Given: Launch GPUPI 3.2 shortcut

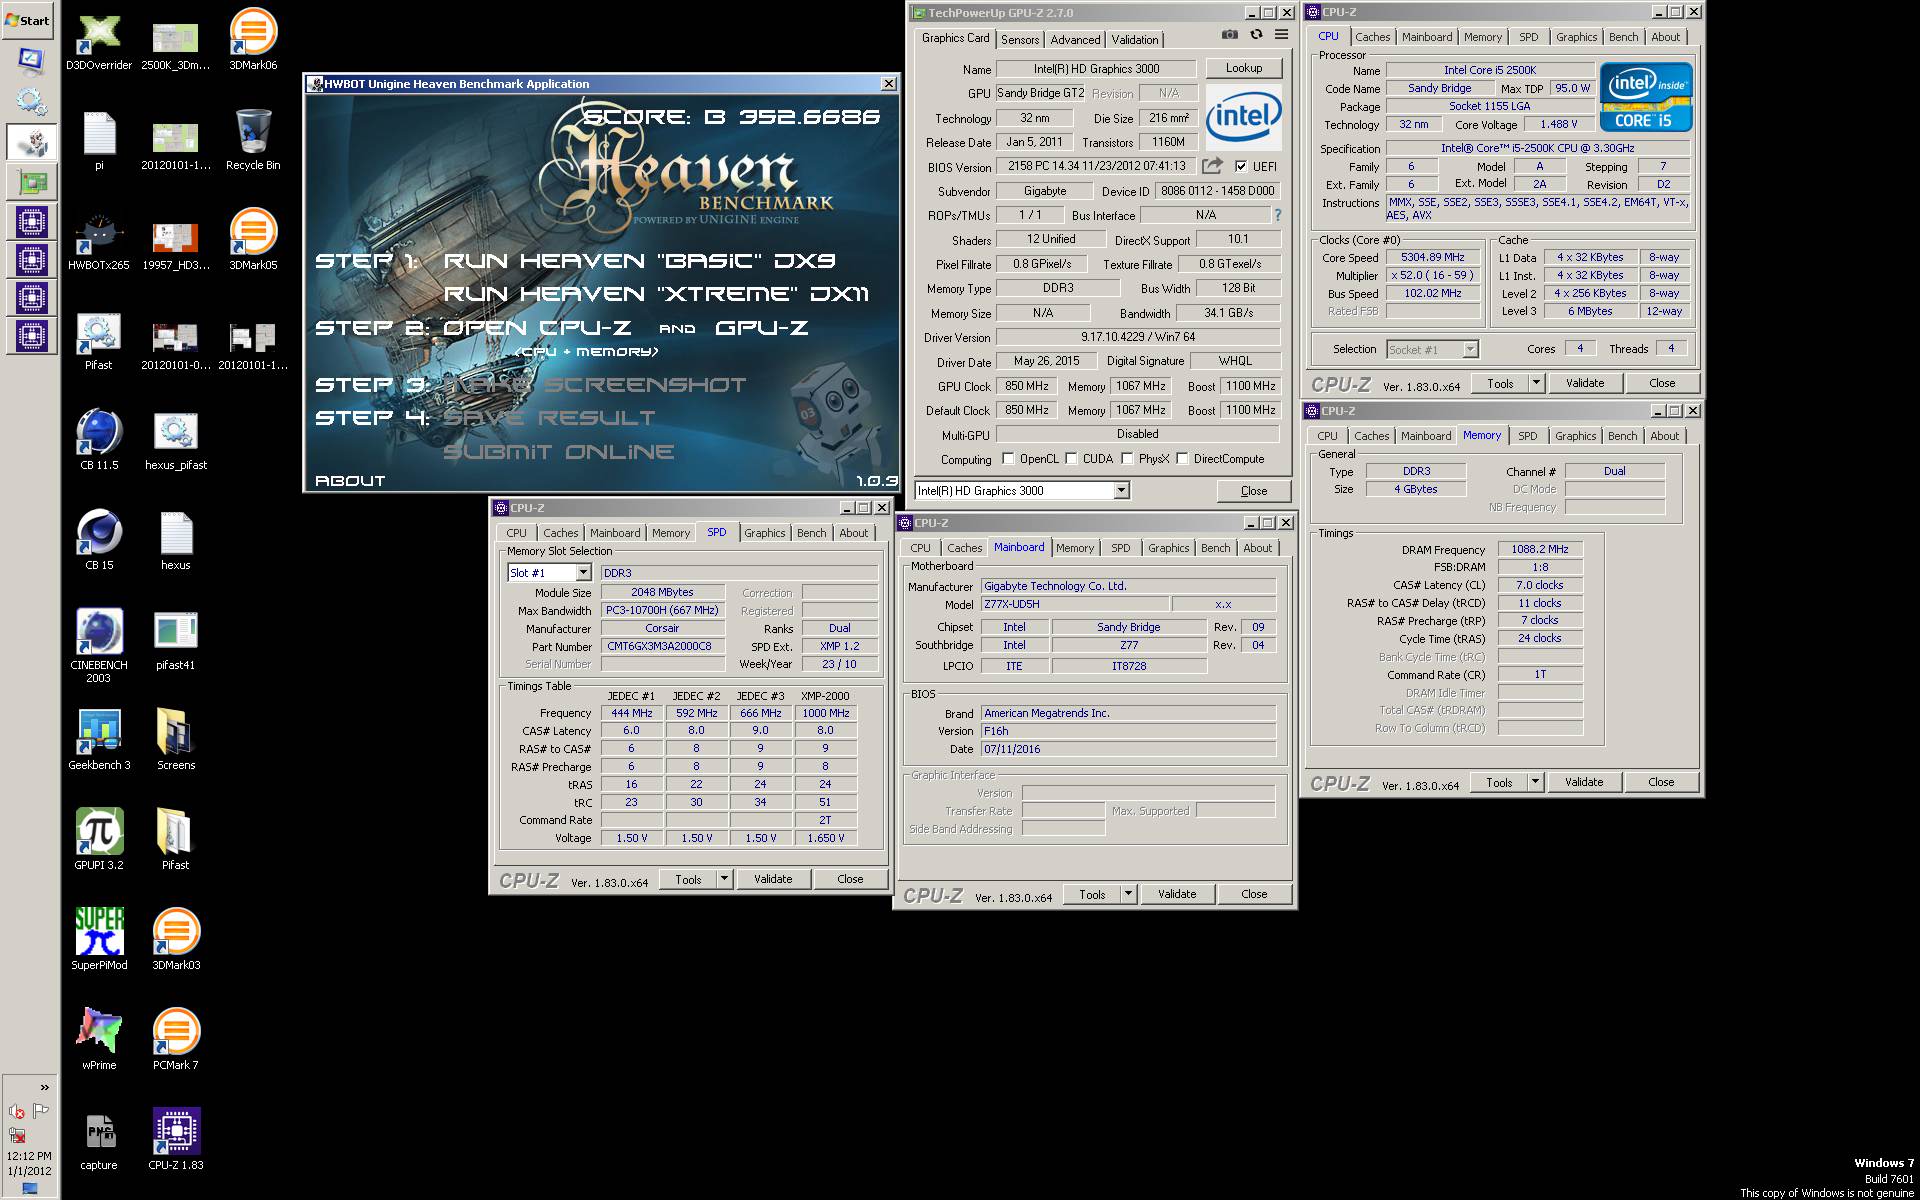Looking at the screenshot, I should (x=99, y=840).
